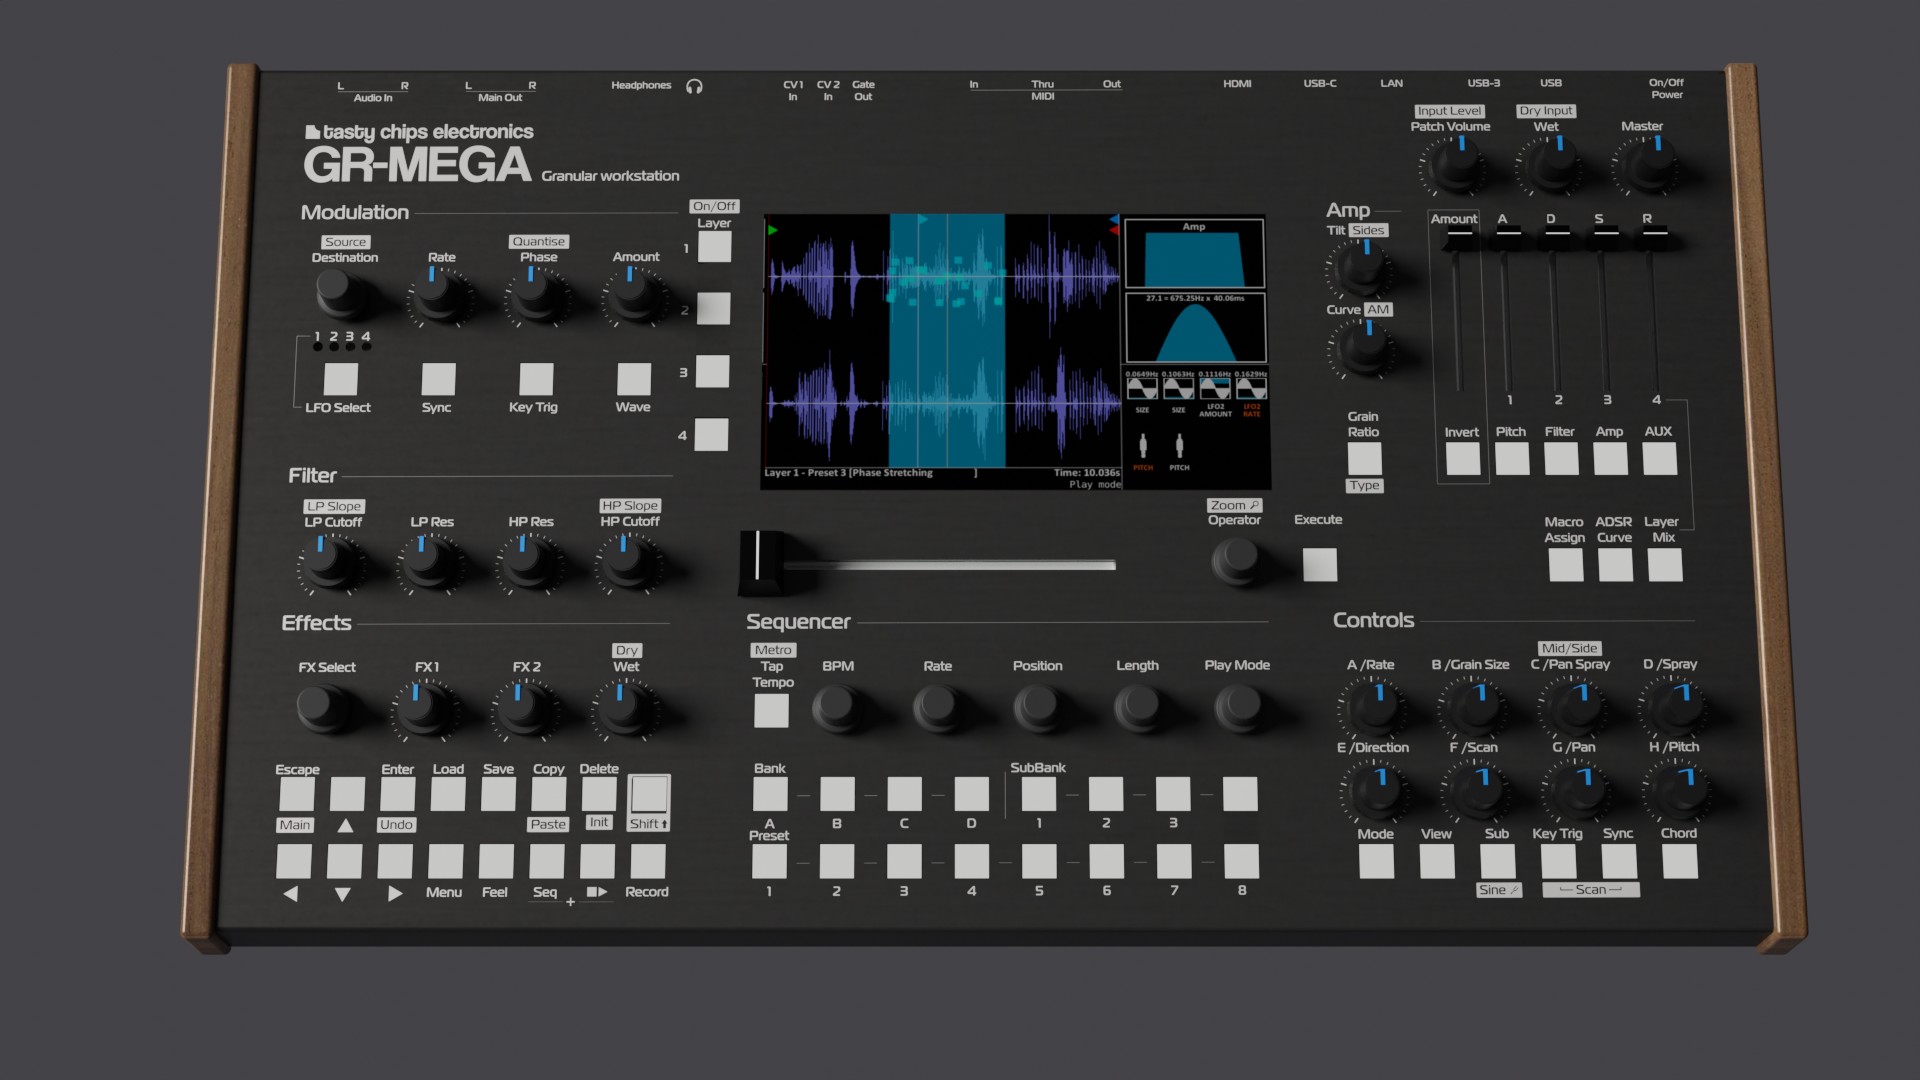Select Bank A button
The height and width of the screenshot is (1080, 1920).
pyautogui.click(x=770, y=794)
